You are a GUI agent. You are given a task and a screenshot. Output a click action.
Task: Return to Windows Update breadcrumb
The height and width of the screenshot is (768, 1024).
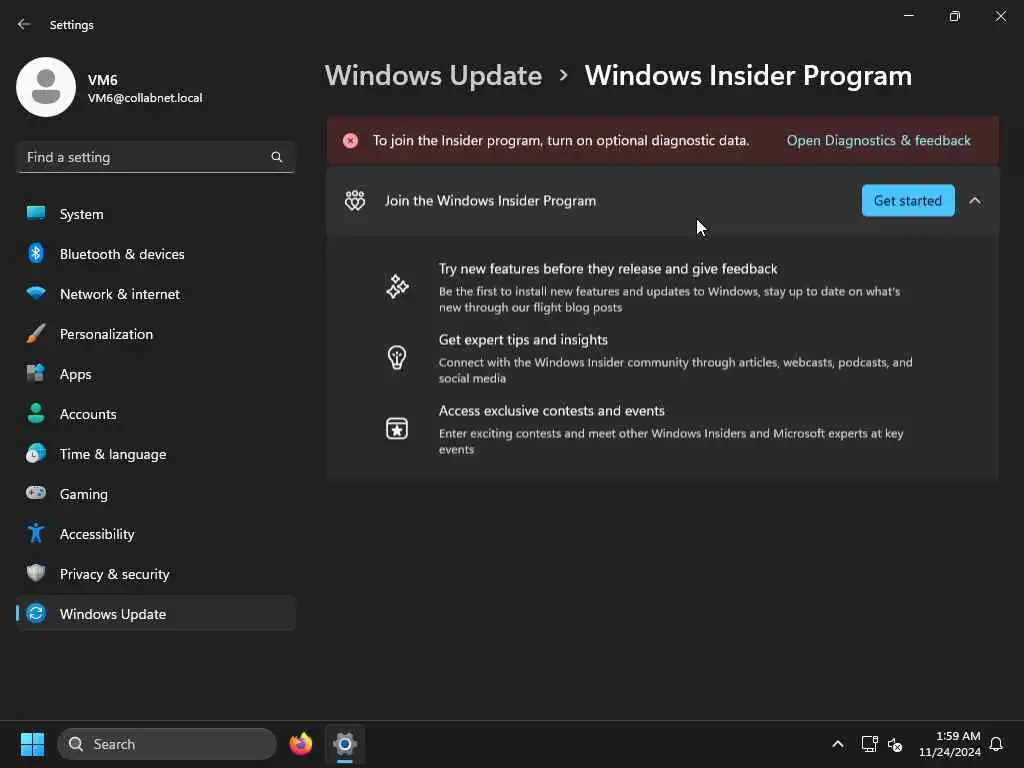point(434,76)
